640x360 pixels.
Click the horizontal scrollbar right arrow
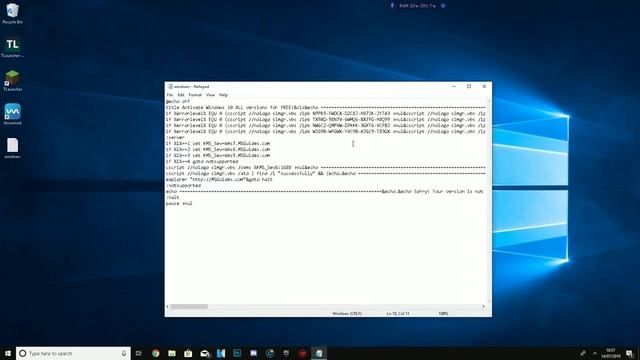pyautogui.click(x=484, y=307)
